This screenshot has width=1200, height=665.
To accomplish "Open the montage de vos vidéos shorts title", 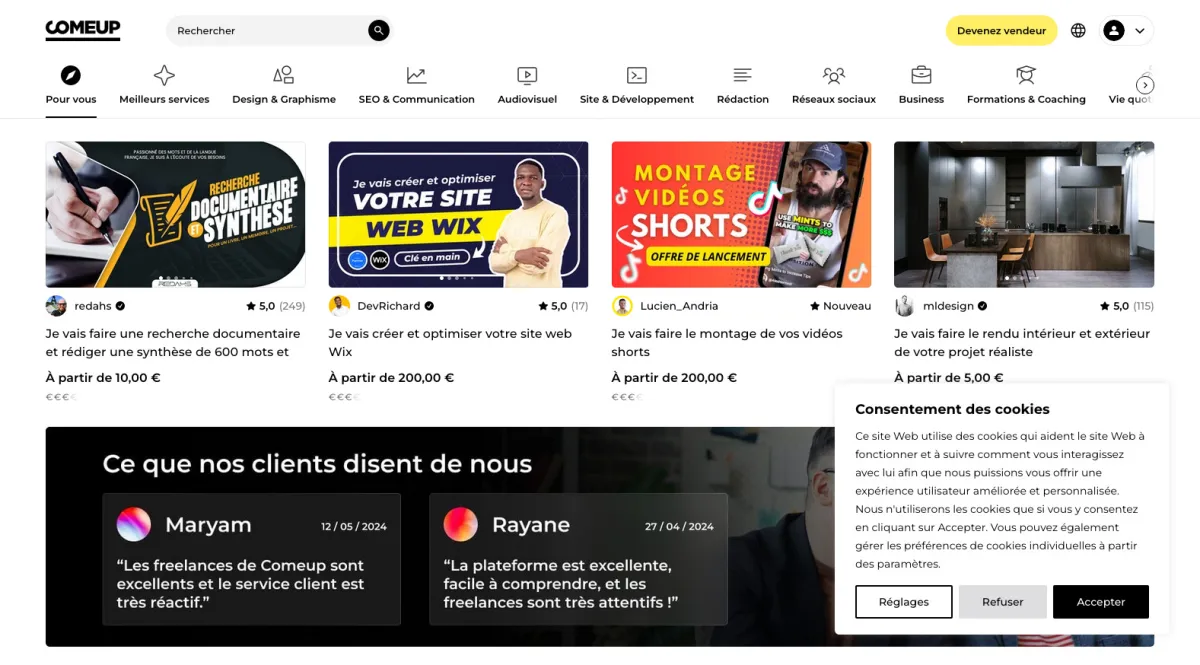I will [x=727, y=343].
